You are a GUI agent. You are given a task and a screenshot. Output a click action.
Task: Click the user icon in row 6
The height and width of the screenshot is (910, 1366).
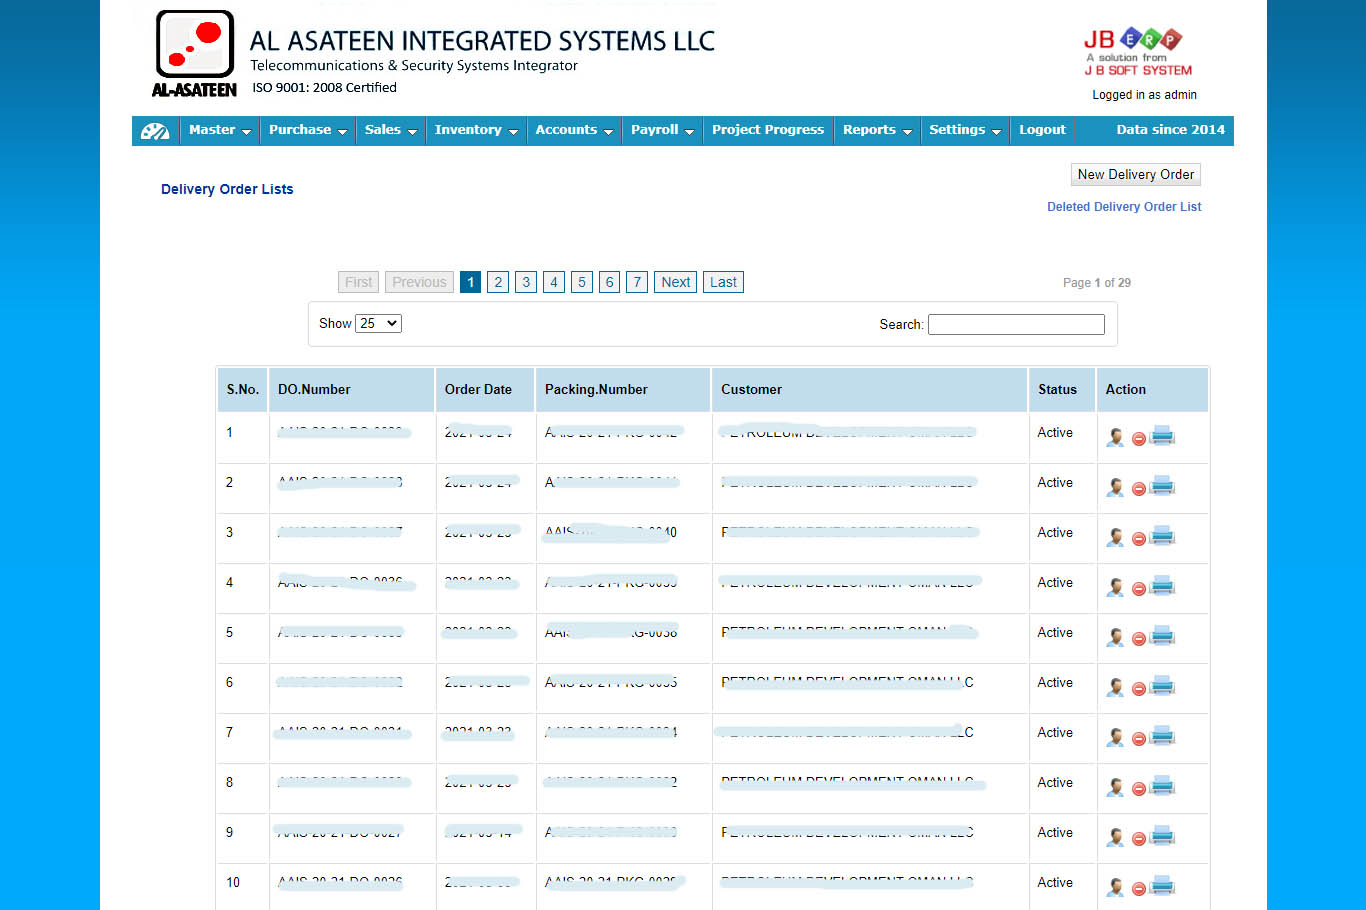(1115, 687)
